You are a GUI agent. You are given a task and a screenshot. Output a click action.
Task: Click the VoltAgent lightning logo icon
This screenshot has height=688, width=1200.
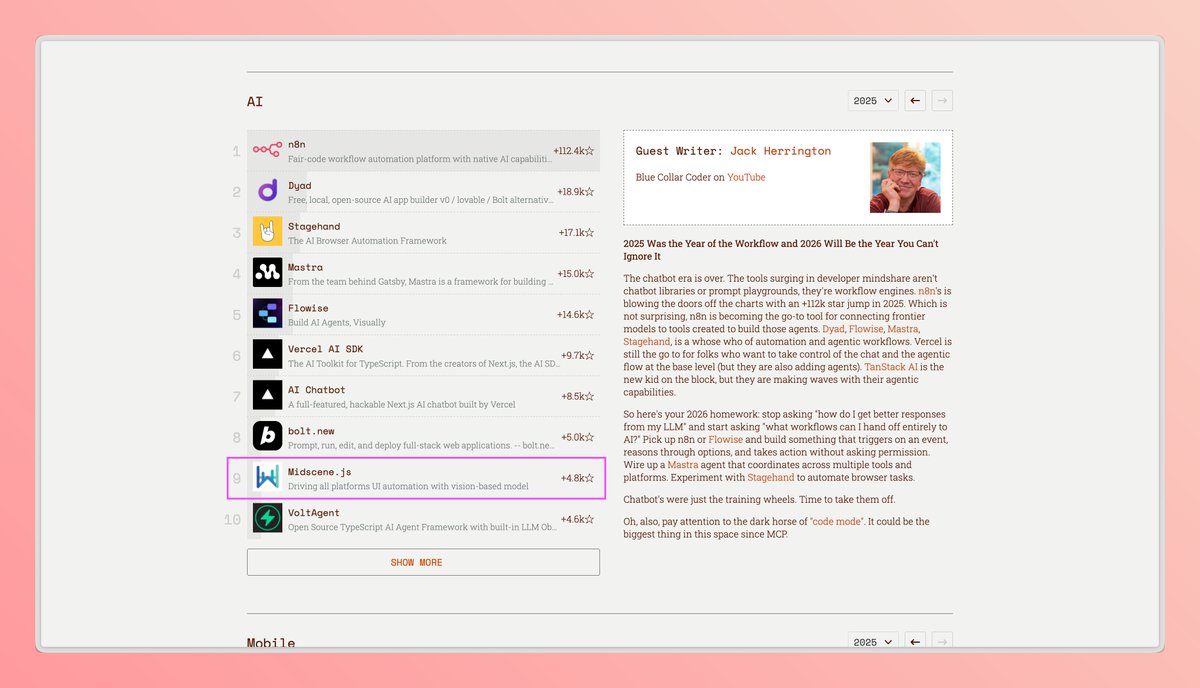click(267, 519)
